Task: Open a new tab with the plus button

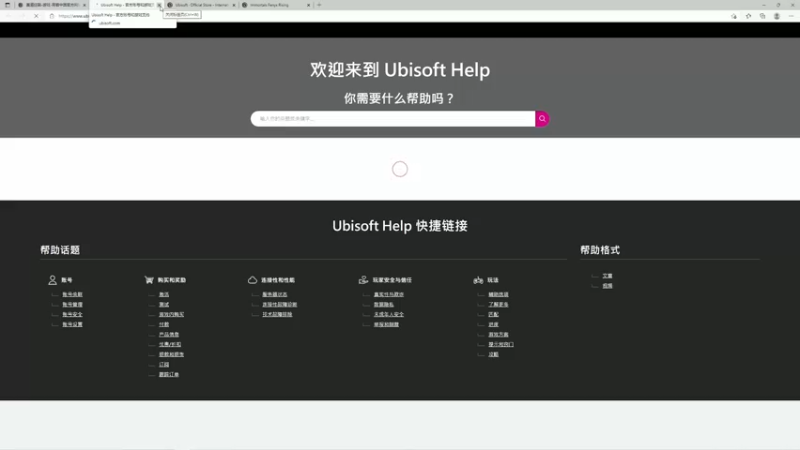Action: coord(319,5)
